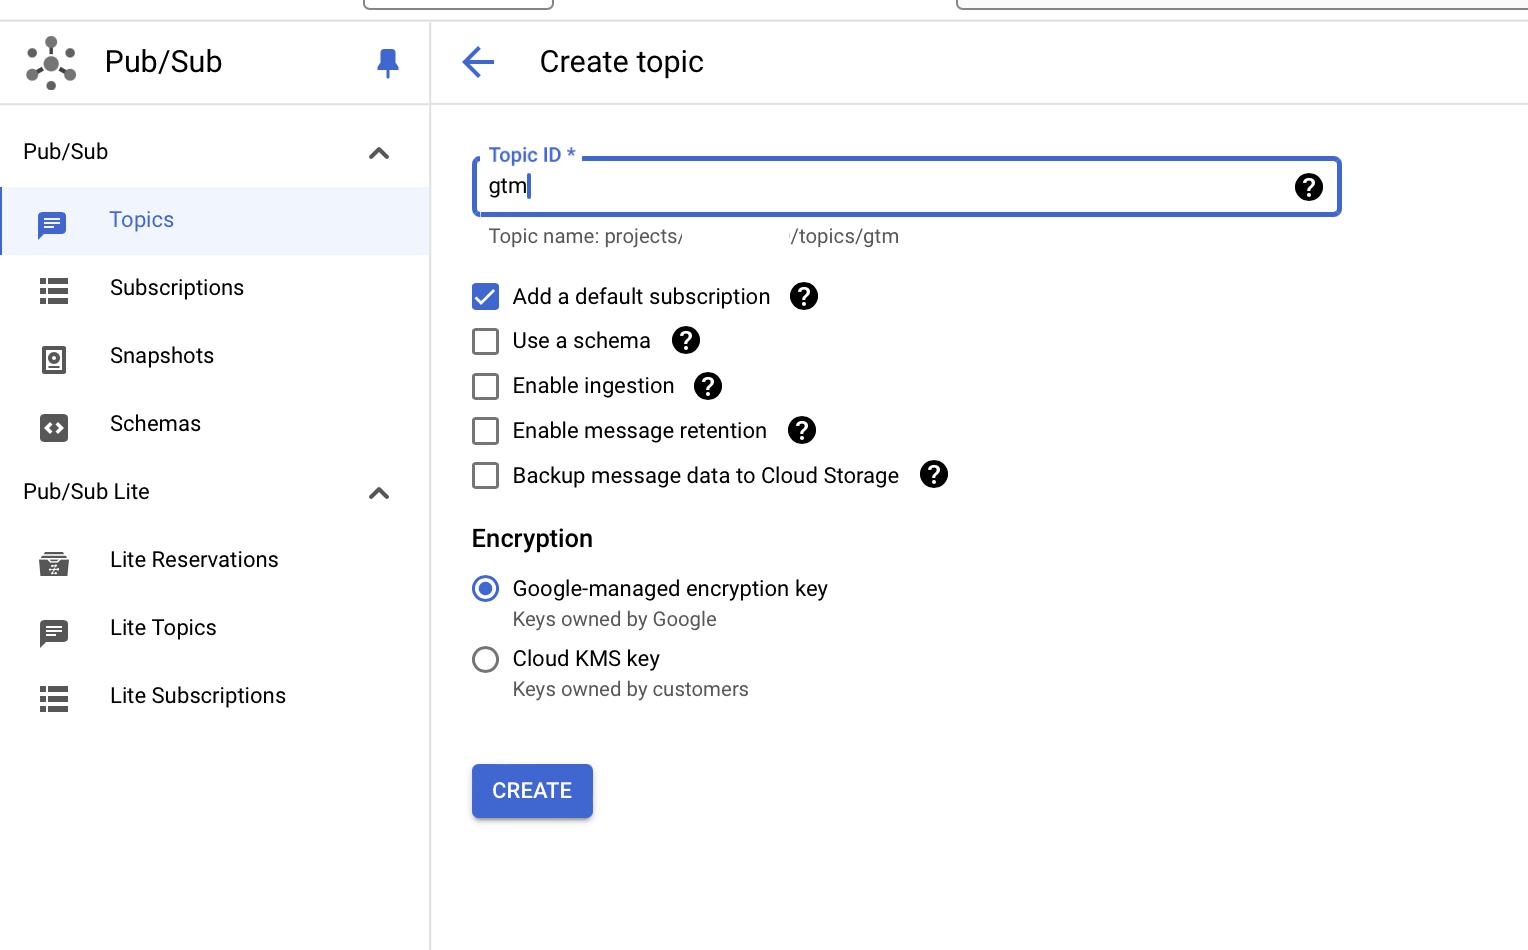Check the Use a schema box

coord(486,341)
